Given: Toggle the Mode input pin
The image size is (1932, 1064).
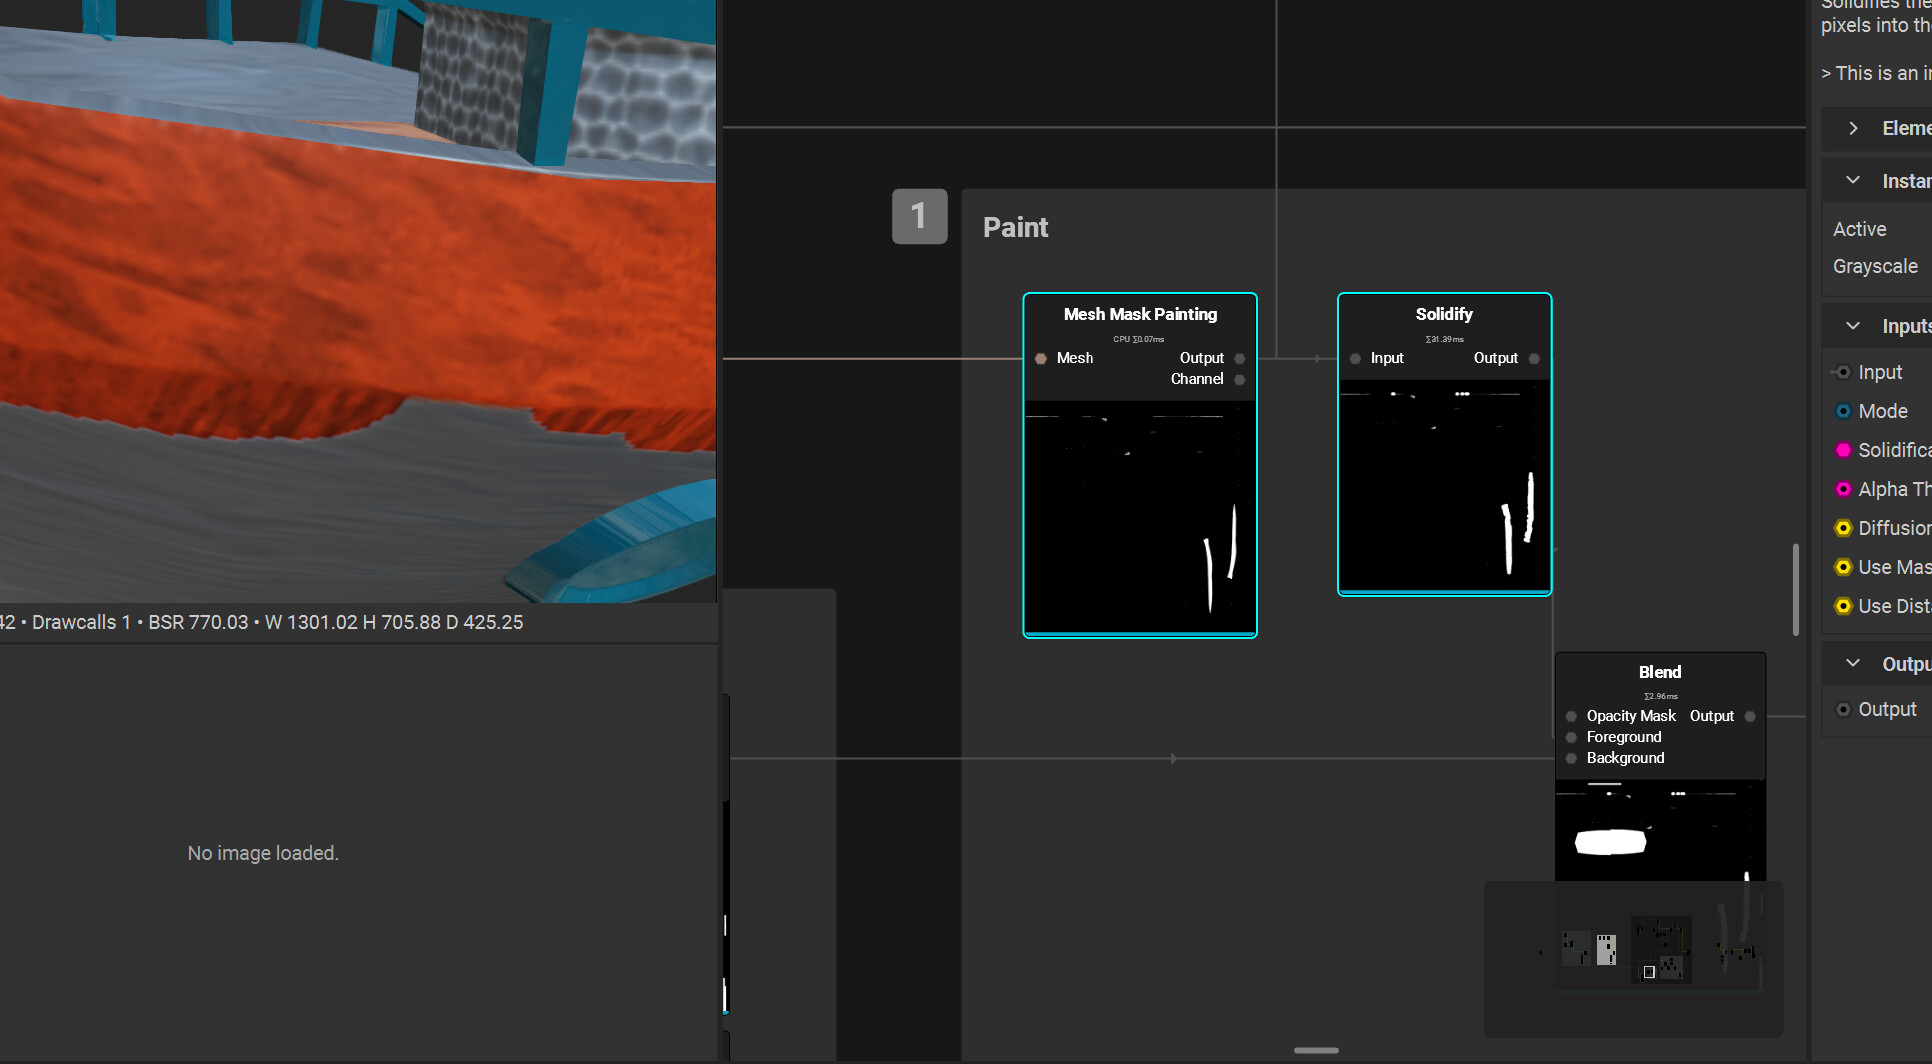Looking at the screenshot, I should (1843, 411).
